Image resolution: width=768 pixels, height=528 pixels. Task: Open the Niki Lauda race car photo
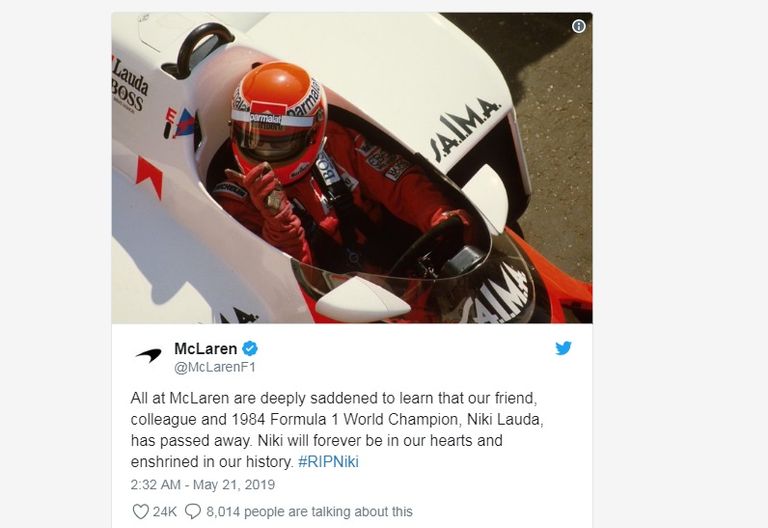coord(352,168)
